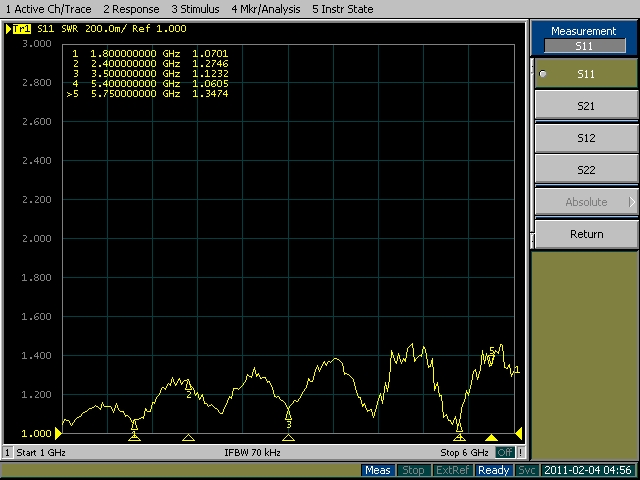Select the S21 measurement softkey
This screenshot has width=640, height=480.
(x=586, y=106)
